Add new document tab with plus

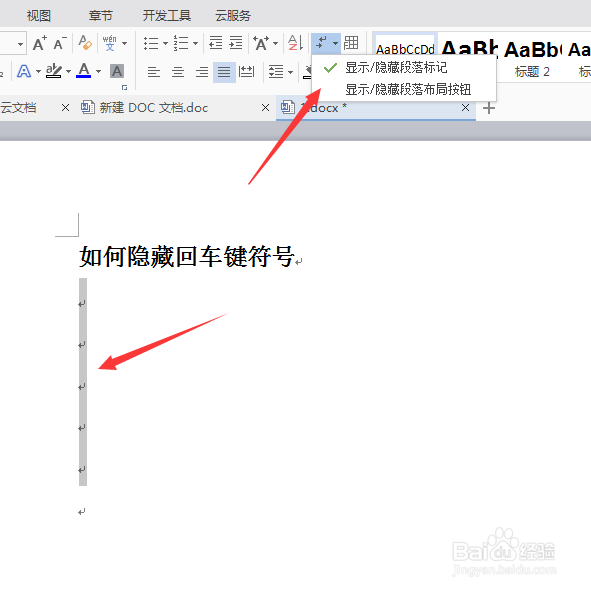[x=489, y=108]
